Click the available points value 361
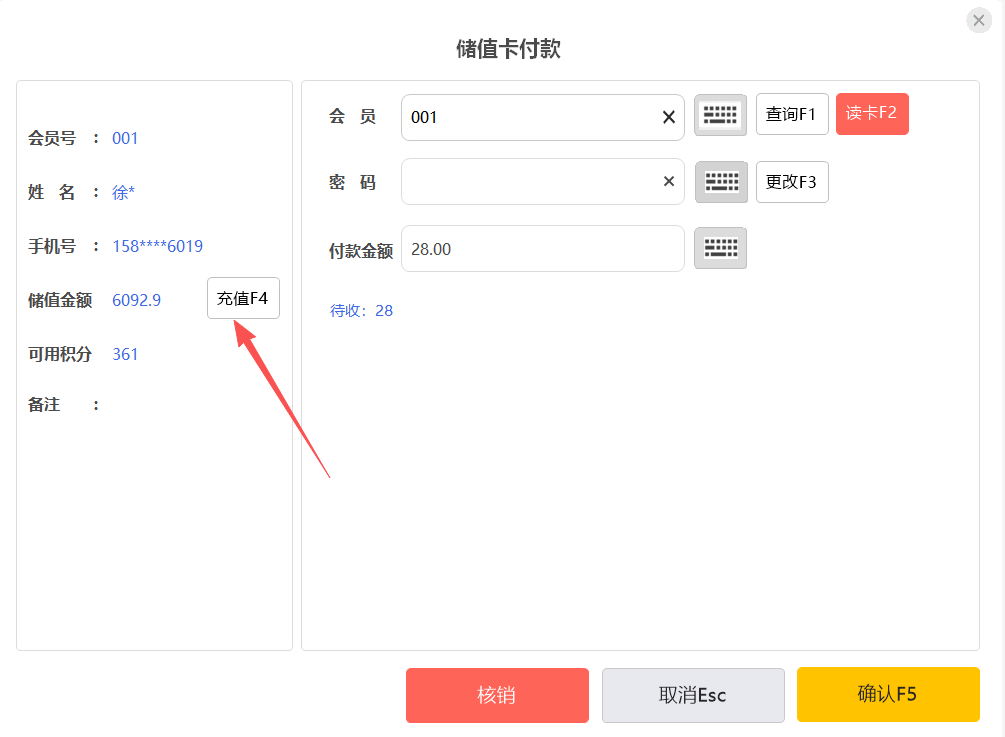 (126, 354)
